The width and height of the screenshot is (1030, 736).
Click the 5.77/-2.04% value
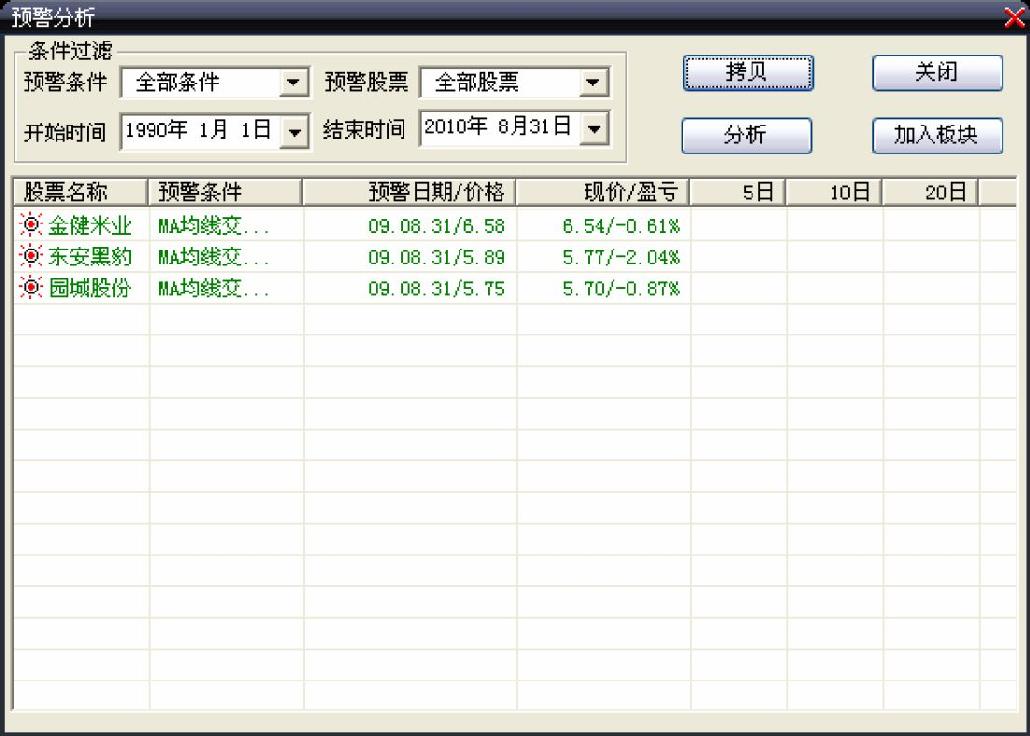tap(621, 257)
